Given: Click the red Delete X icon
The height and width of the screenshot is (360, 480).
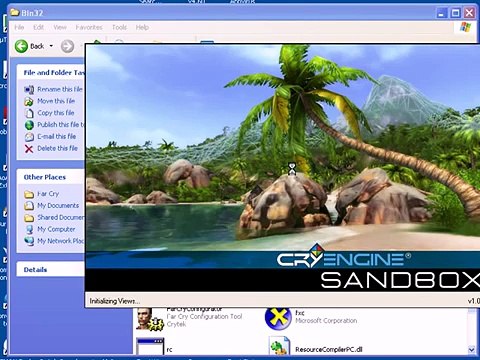Looking at the screenshot, I should pyautogui.click(x=29, y=149).
